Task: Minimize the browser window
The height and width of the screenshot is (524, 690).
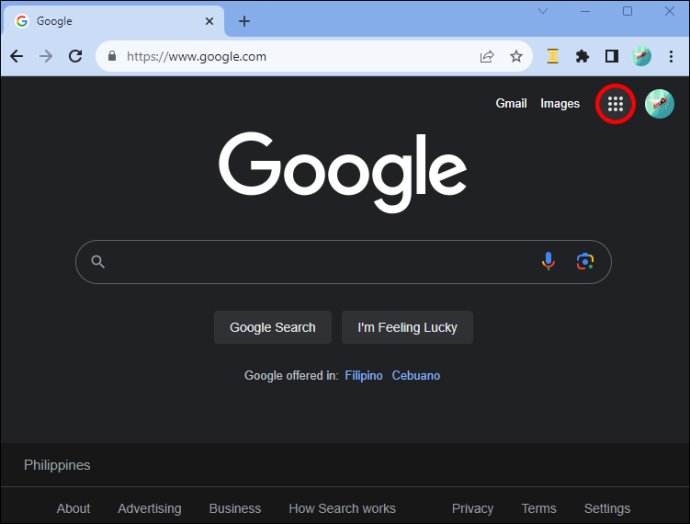Action: click(x=585, y=11)
